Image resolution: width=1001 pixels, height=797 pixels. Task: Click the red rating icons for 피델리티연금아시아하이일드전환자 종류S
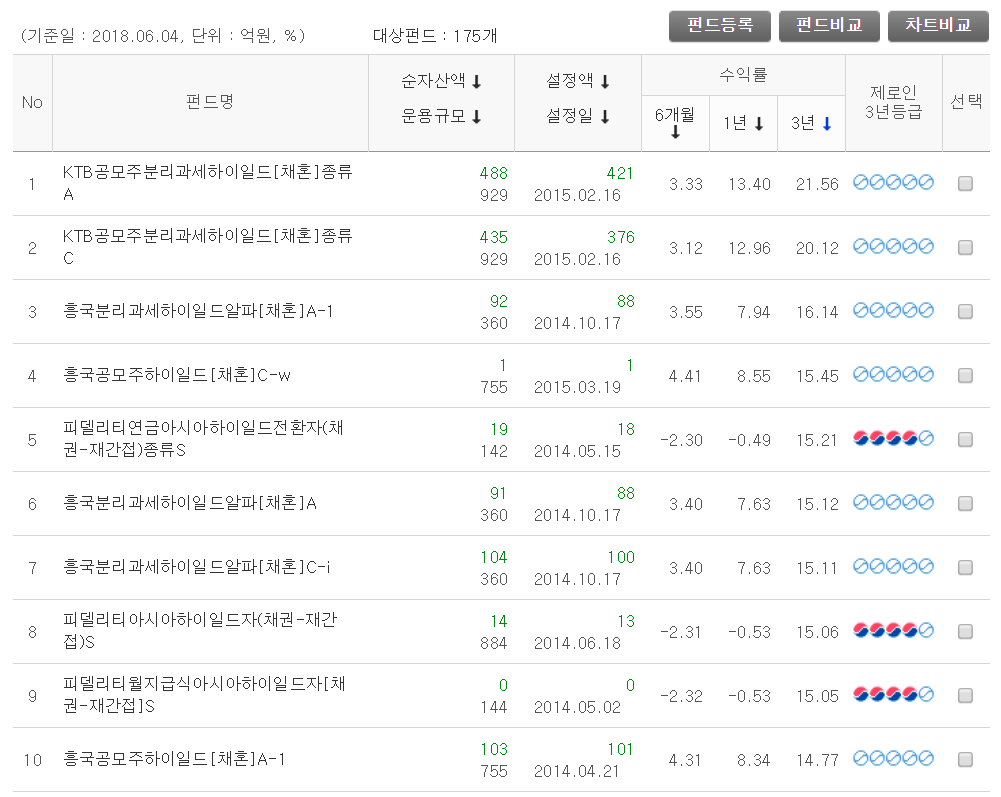(893, 438)
